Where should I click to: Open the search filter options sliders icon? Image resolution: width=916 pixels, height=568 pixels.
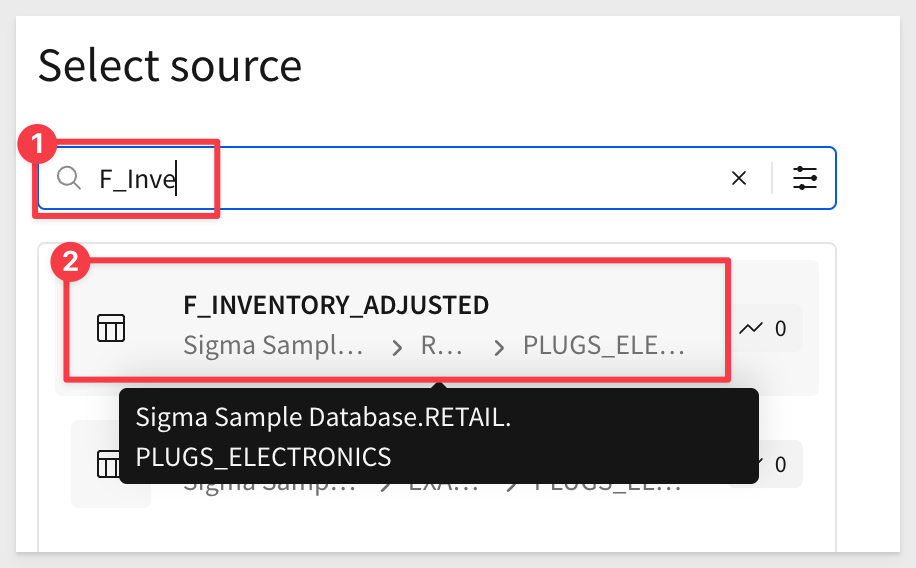[x=804, y=178]
